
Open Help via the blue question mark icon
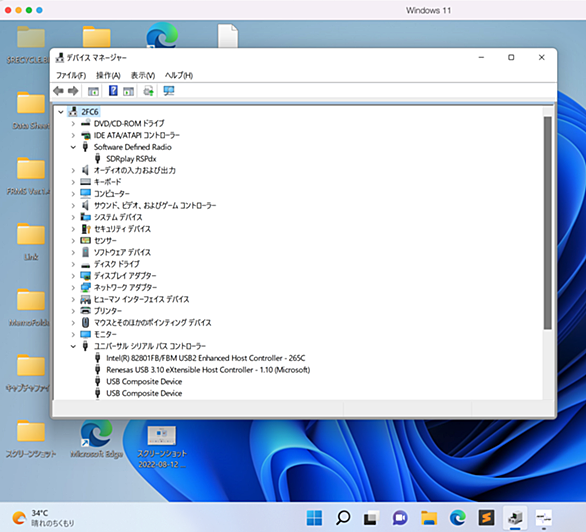(x=113, y=91)
